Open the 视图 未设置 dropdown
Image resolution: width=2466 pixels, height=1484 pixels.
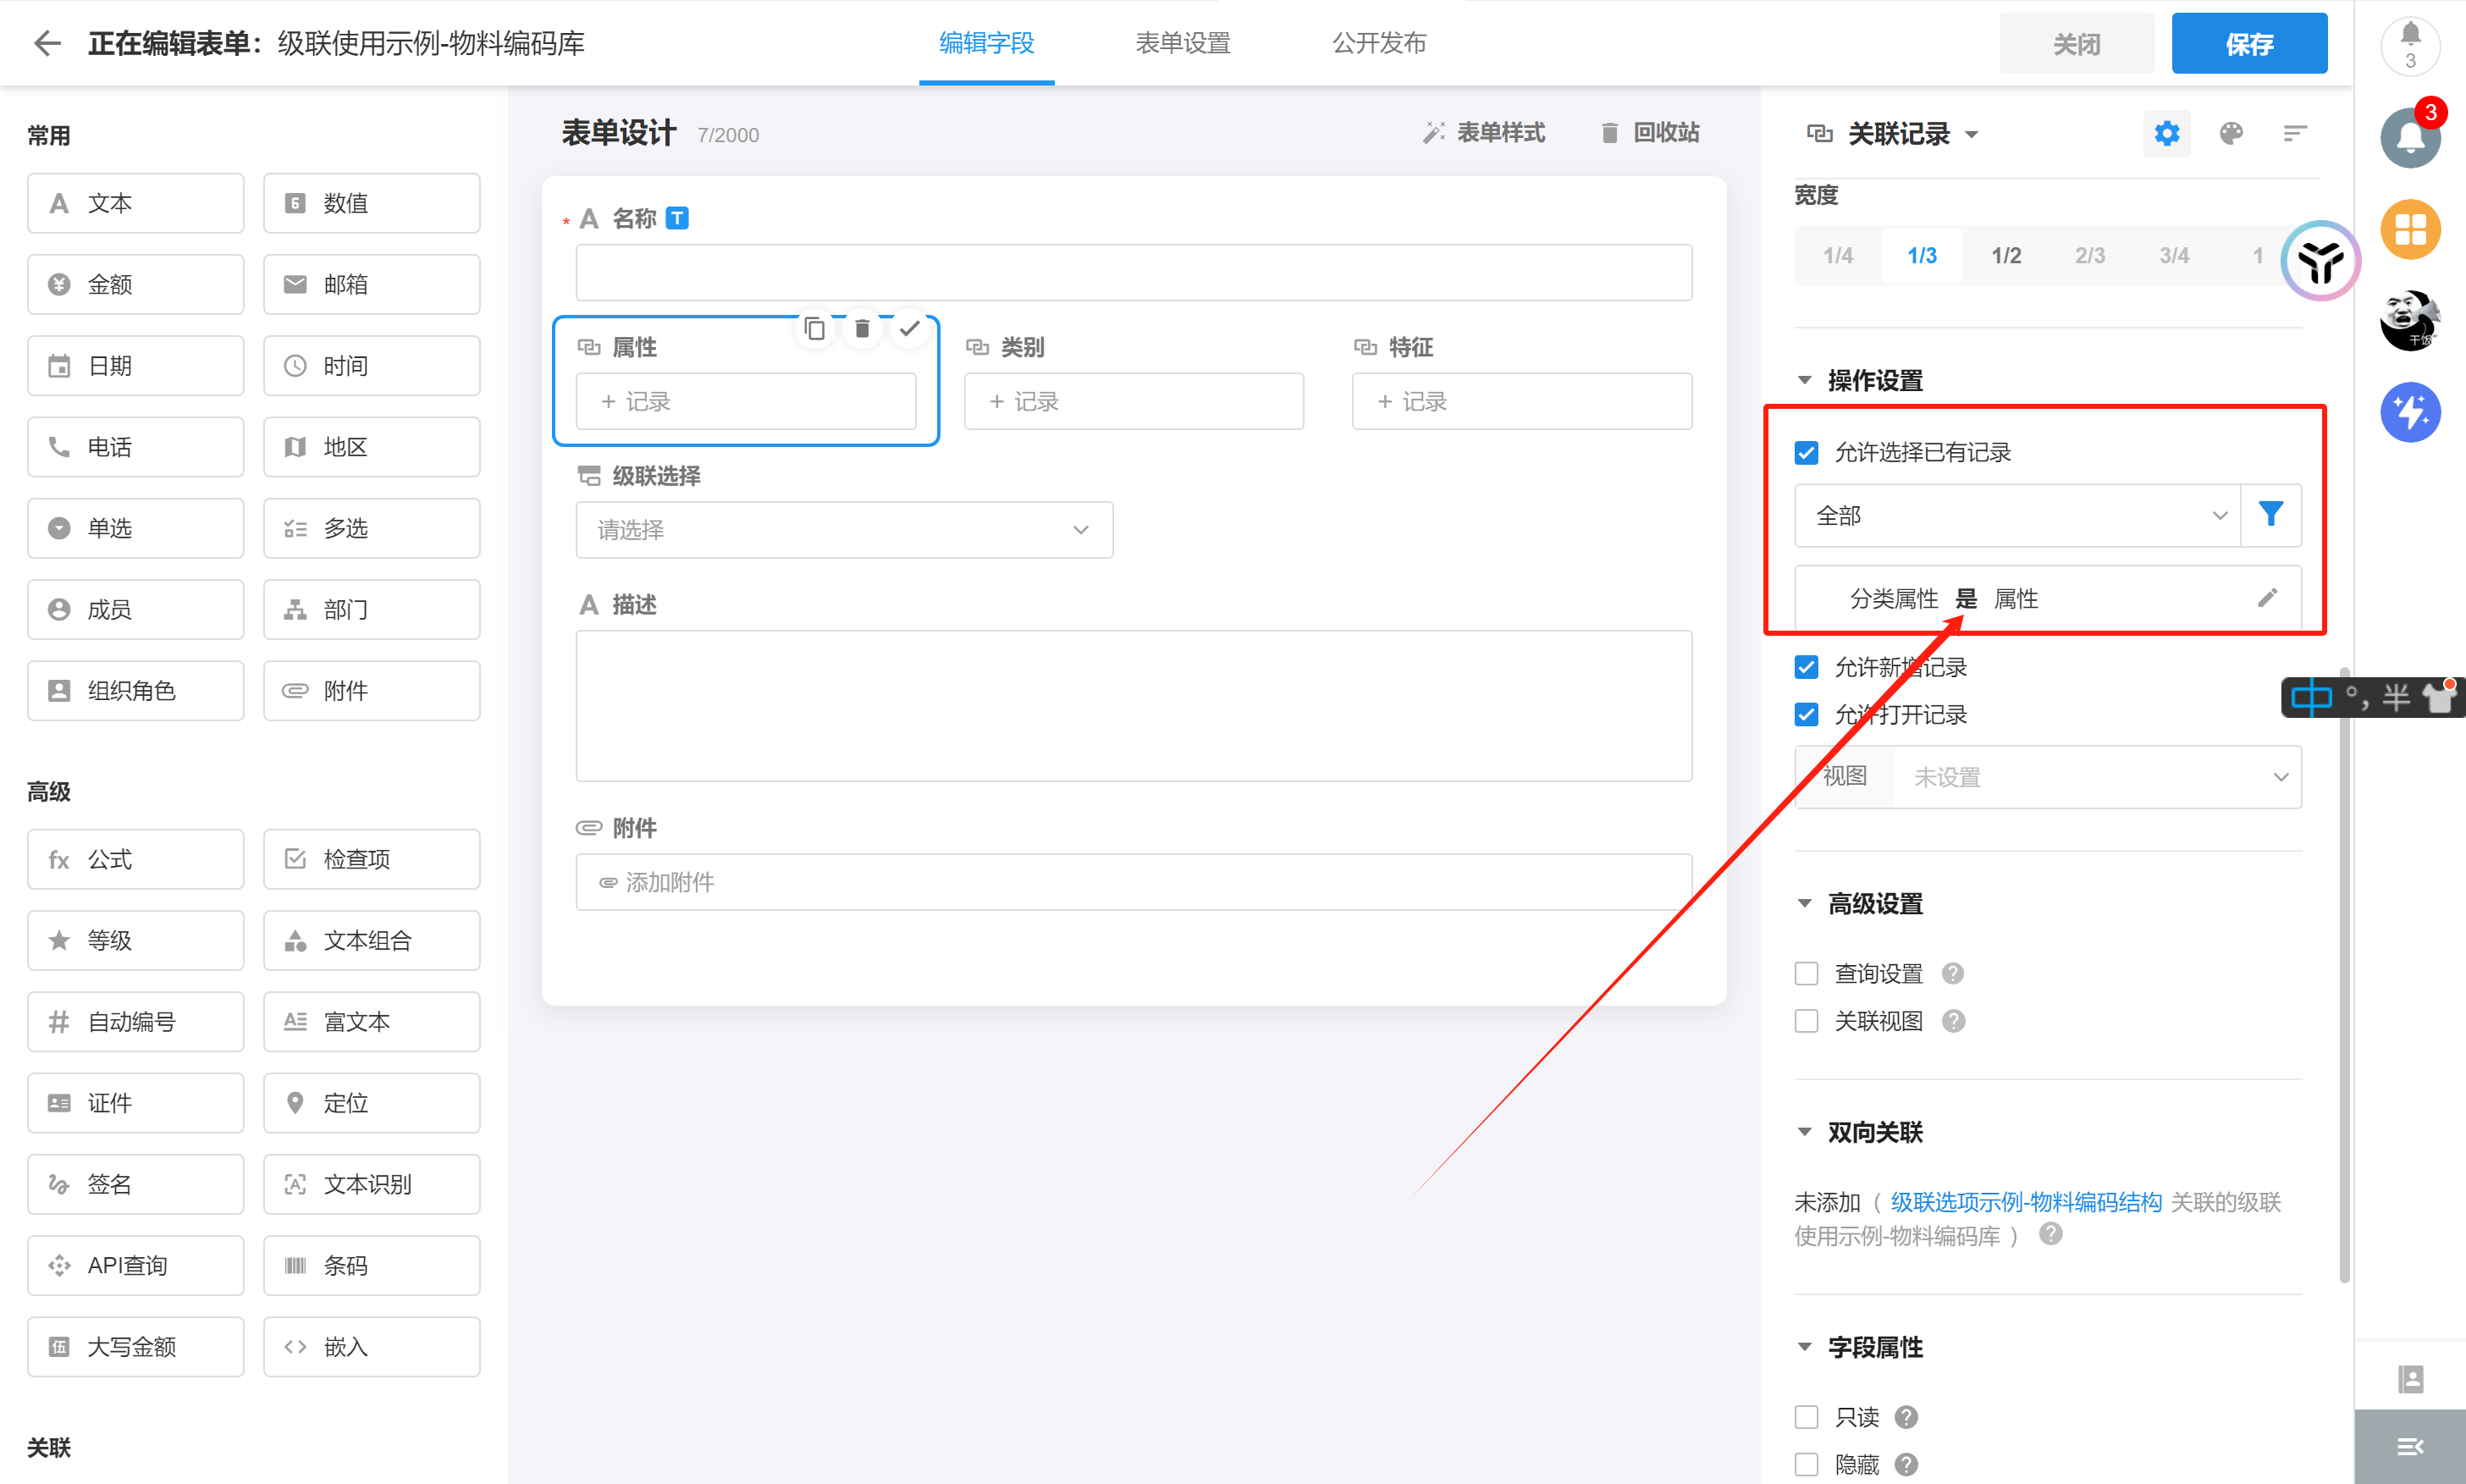click(x=2096, y=777)
